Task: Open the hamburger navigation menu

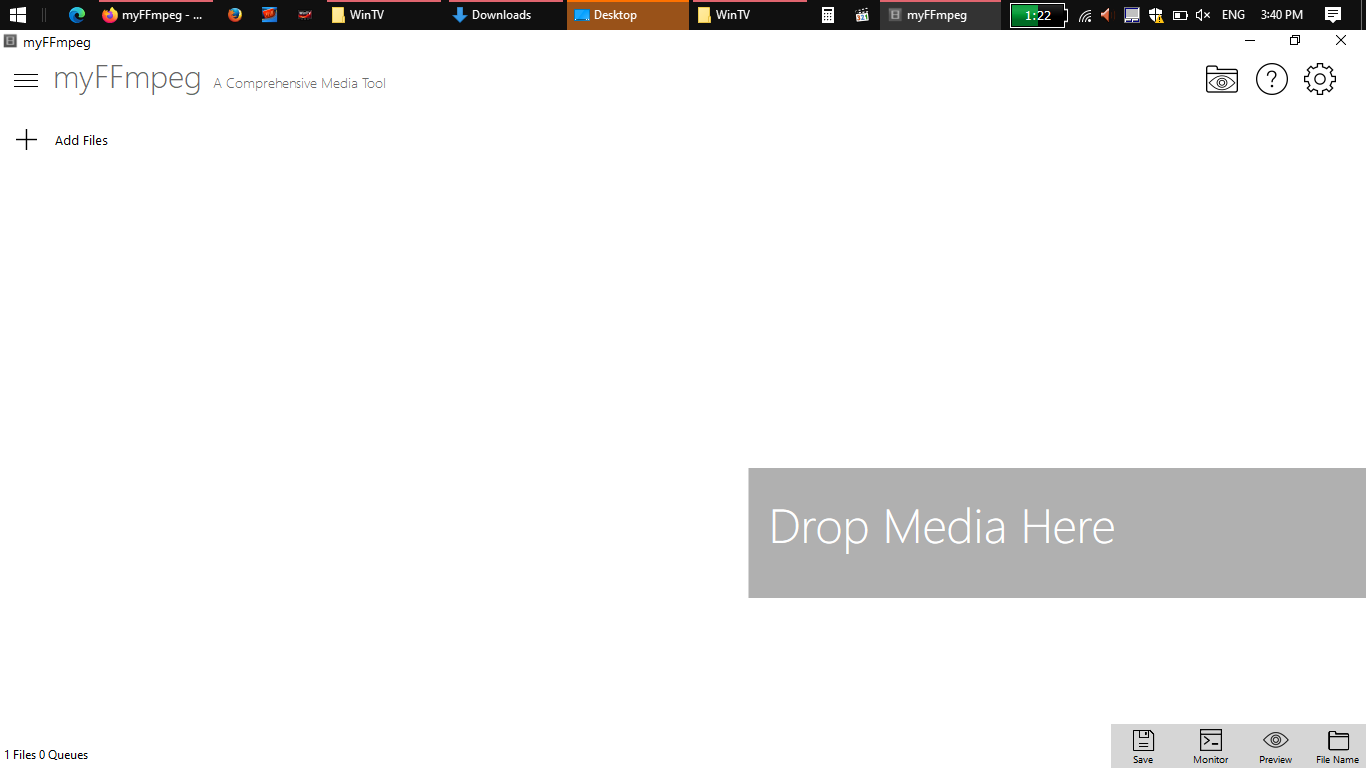Action: click(26, 81)
